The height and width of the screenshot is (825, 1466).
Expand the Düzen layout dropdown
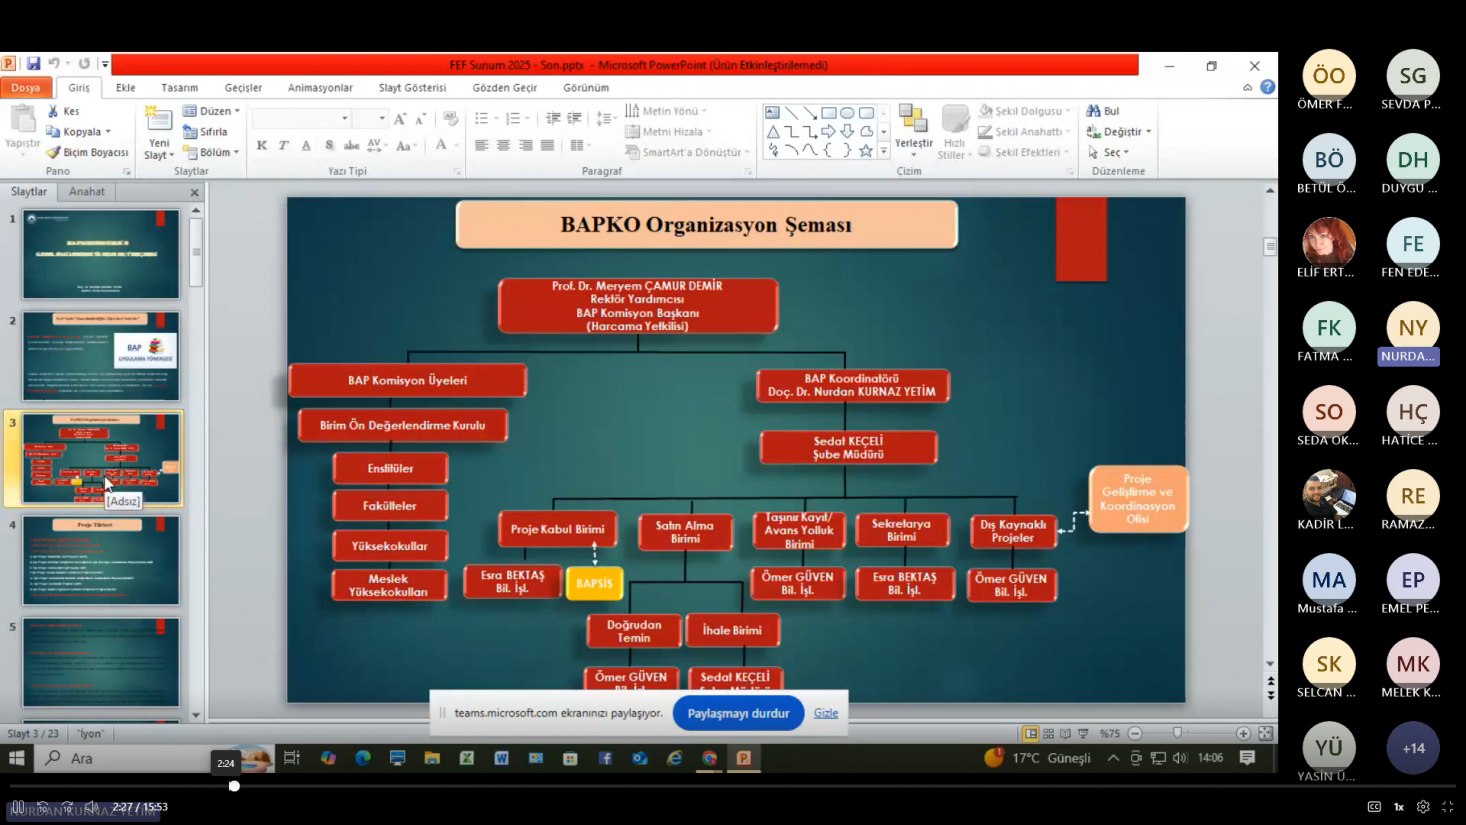point(214,111)
